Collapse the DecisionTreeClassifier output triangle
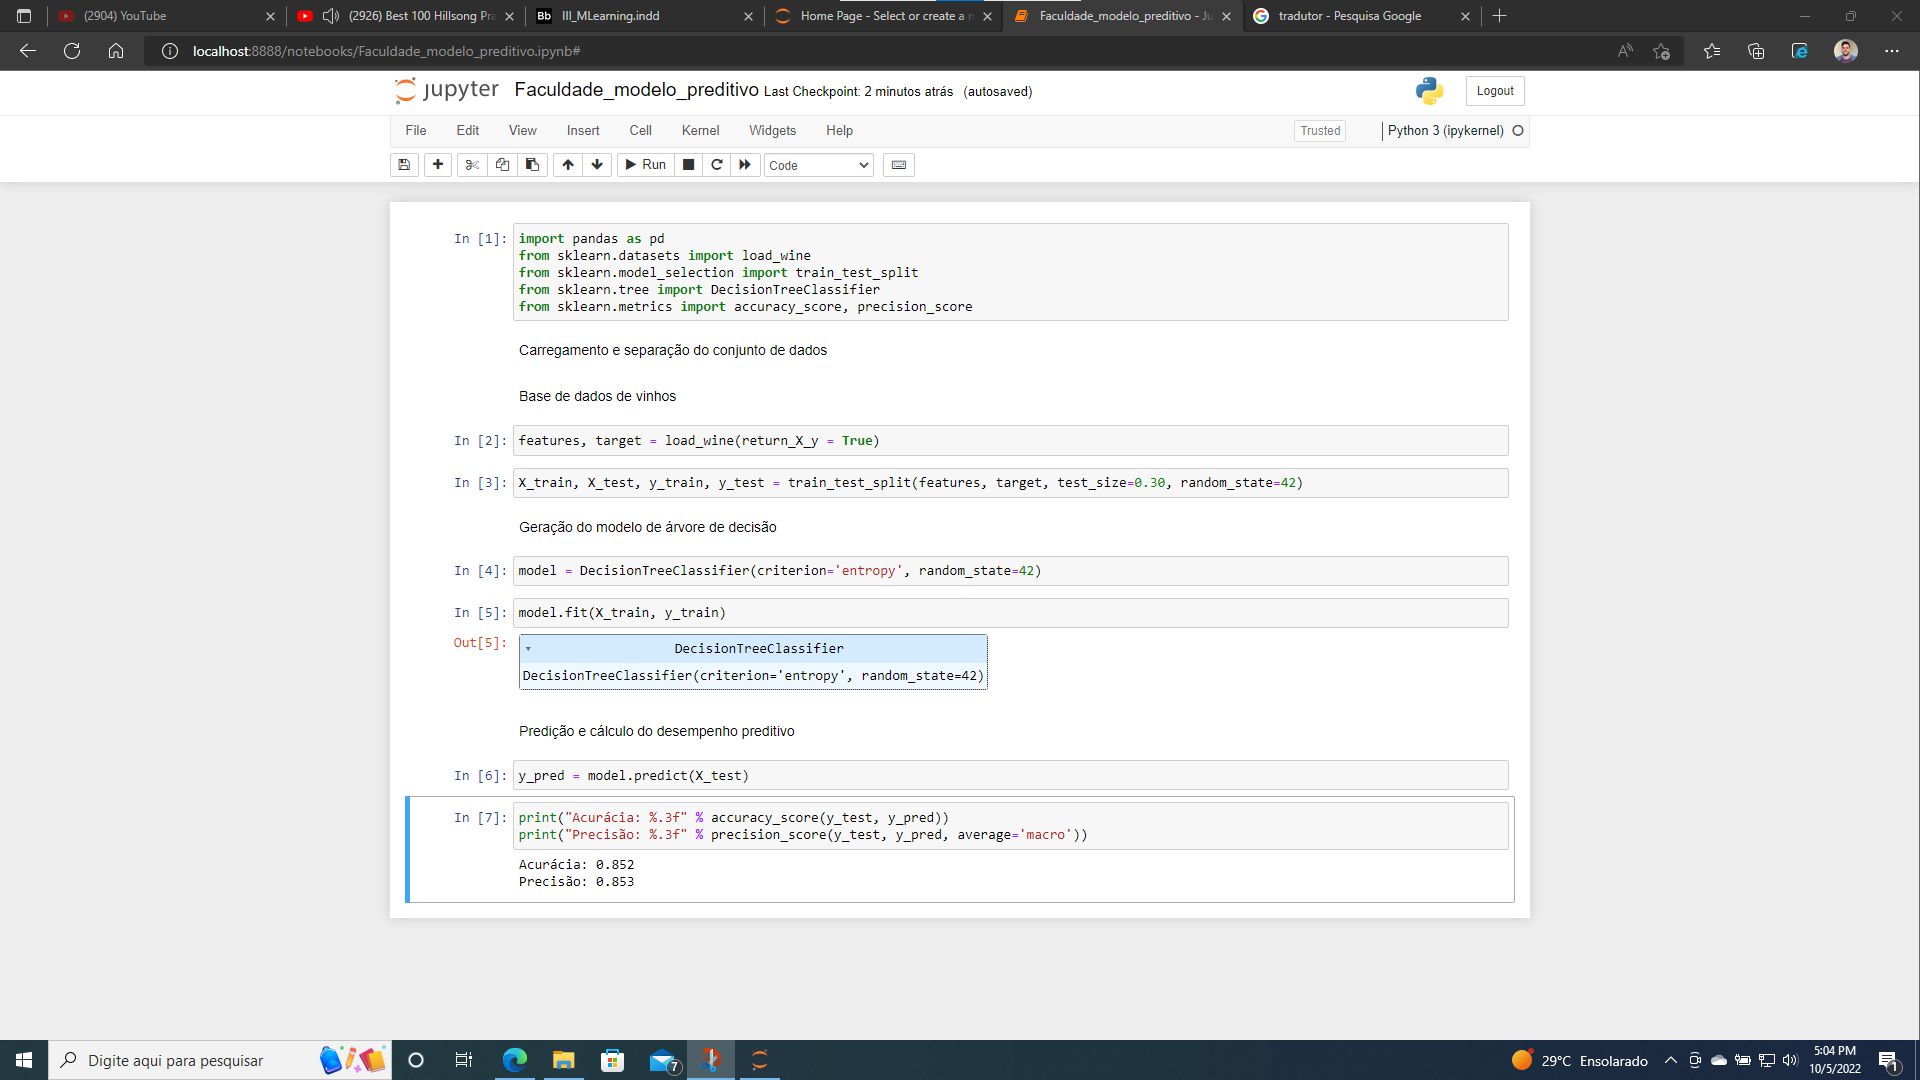Screen dimensions: 1920x1080 pyautogui.click(x=528, y=649)
